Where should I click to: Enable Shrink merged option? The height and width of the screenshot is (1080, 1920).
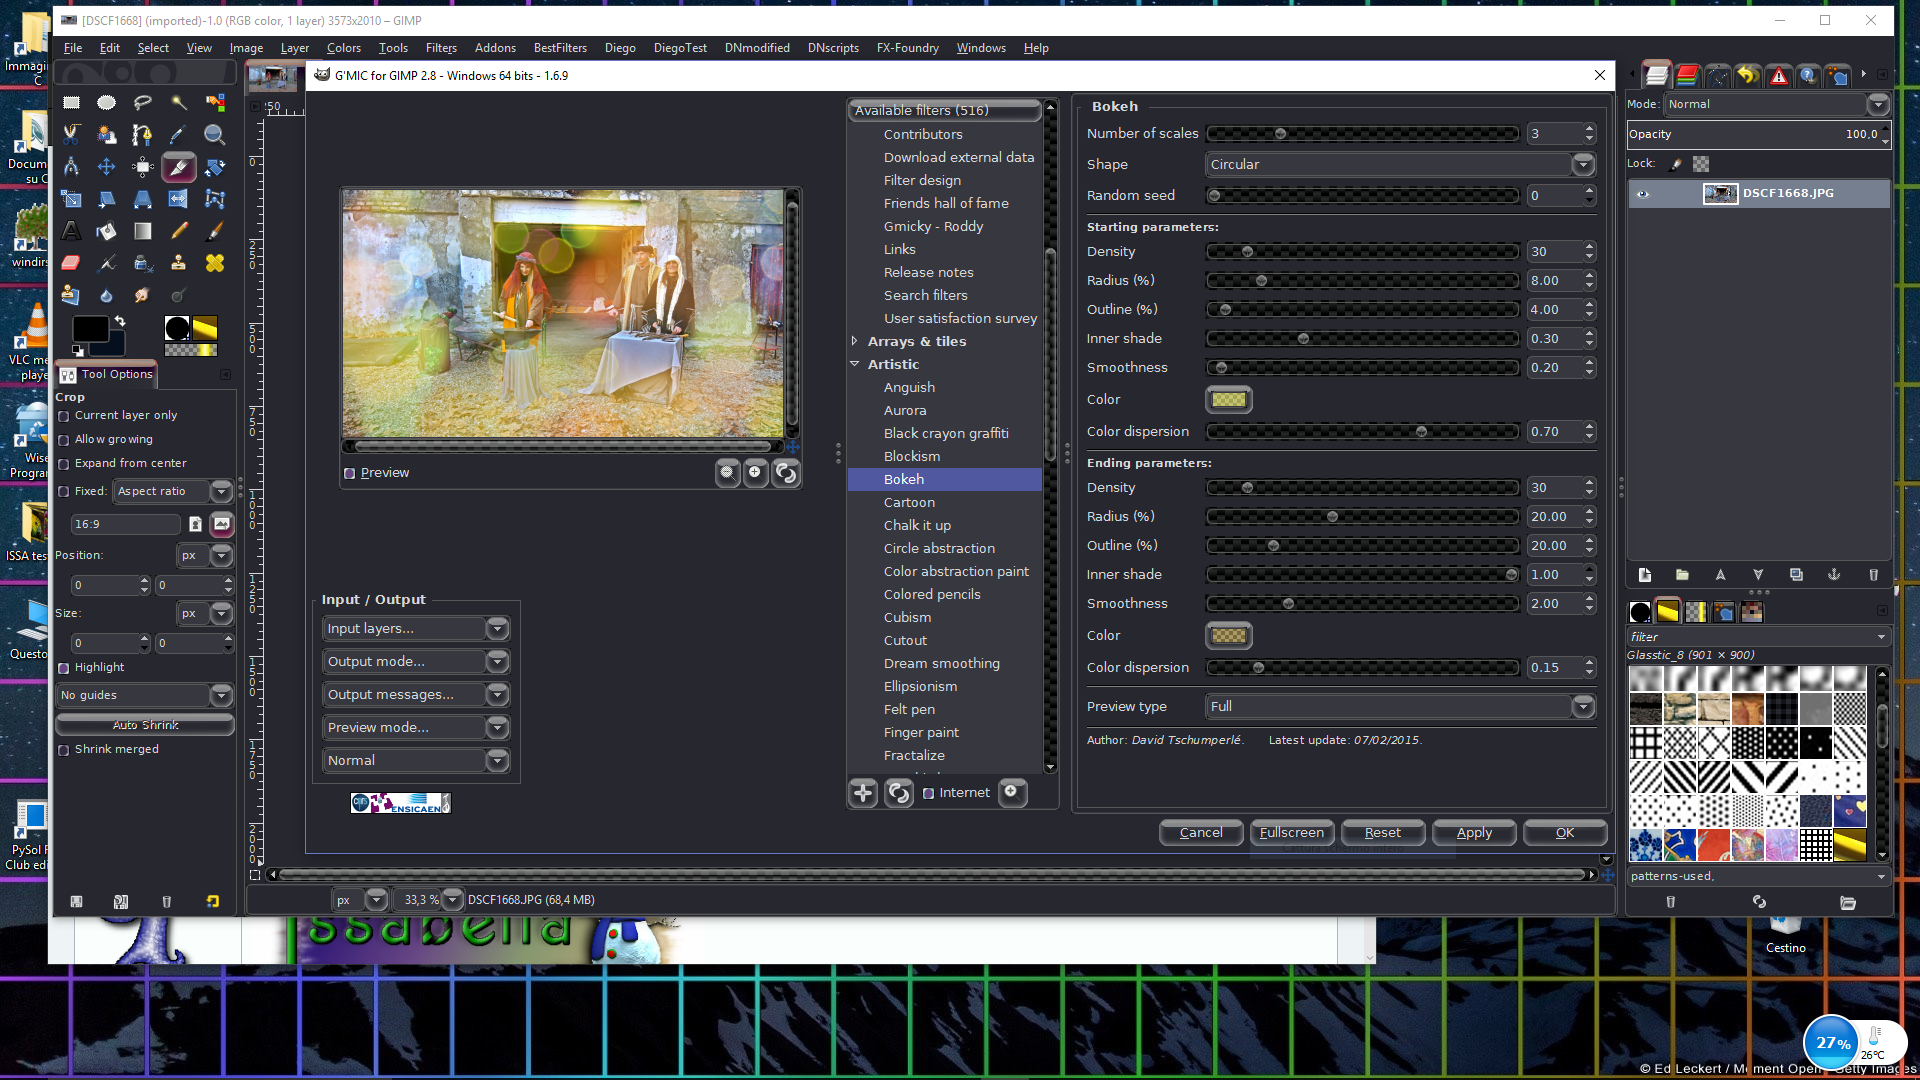tap(64, 750)
